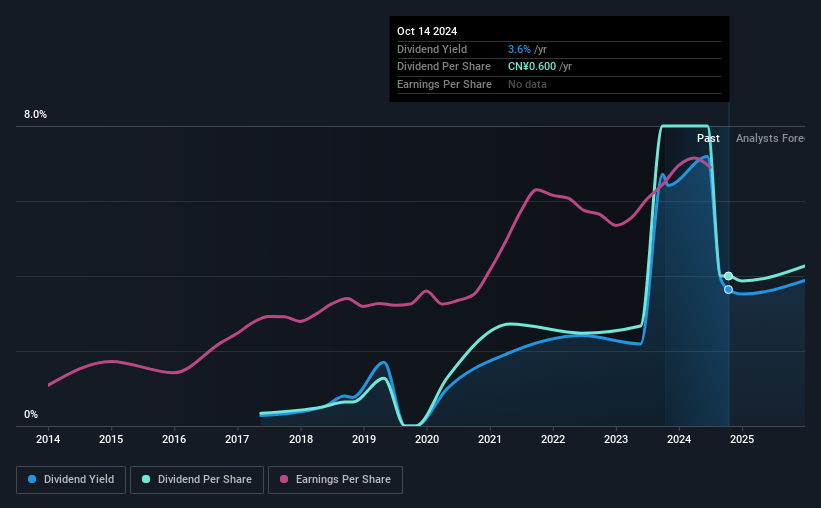Click the CN¥0.600 dividend per share value
The width and height of the screenshot is (821, 508).
532,67
